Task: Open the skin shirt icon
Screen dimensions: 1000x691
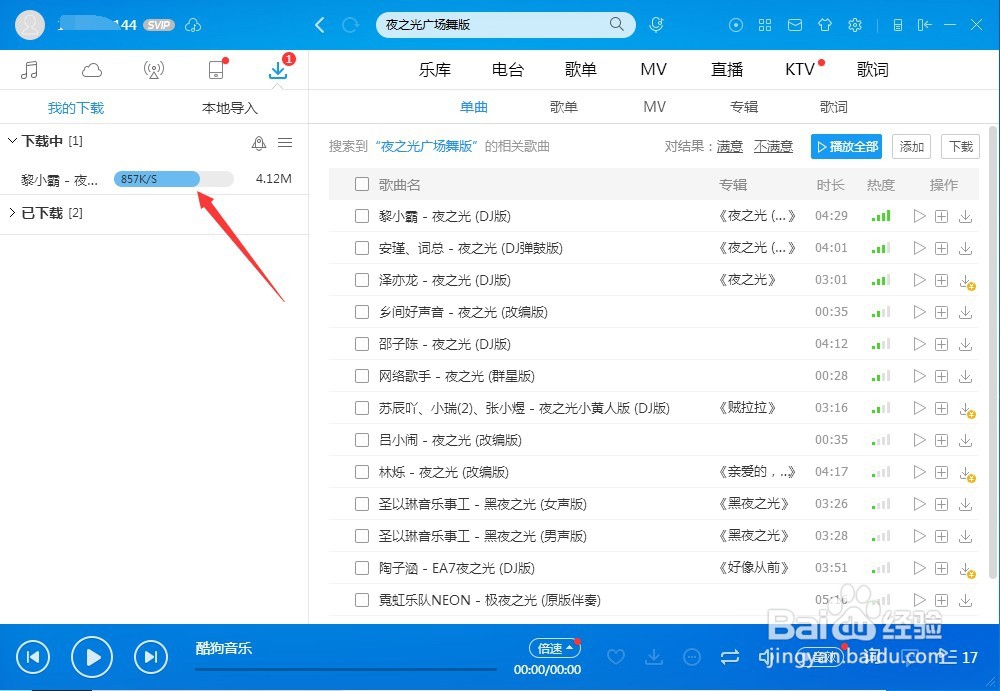Action: point(825,25)
